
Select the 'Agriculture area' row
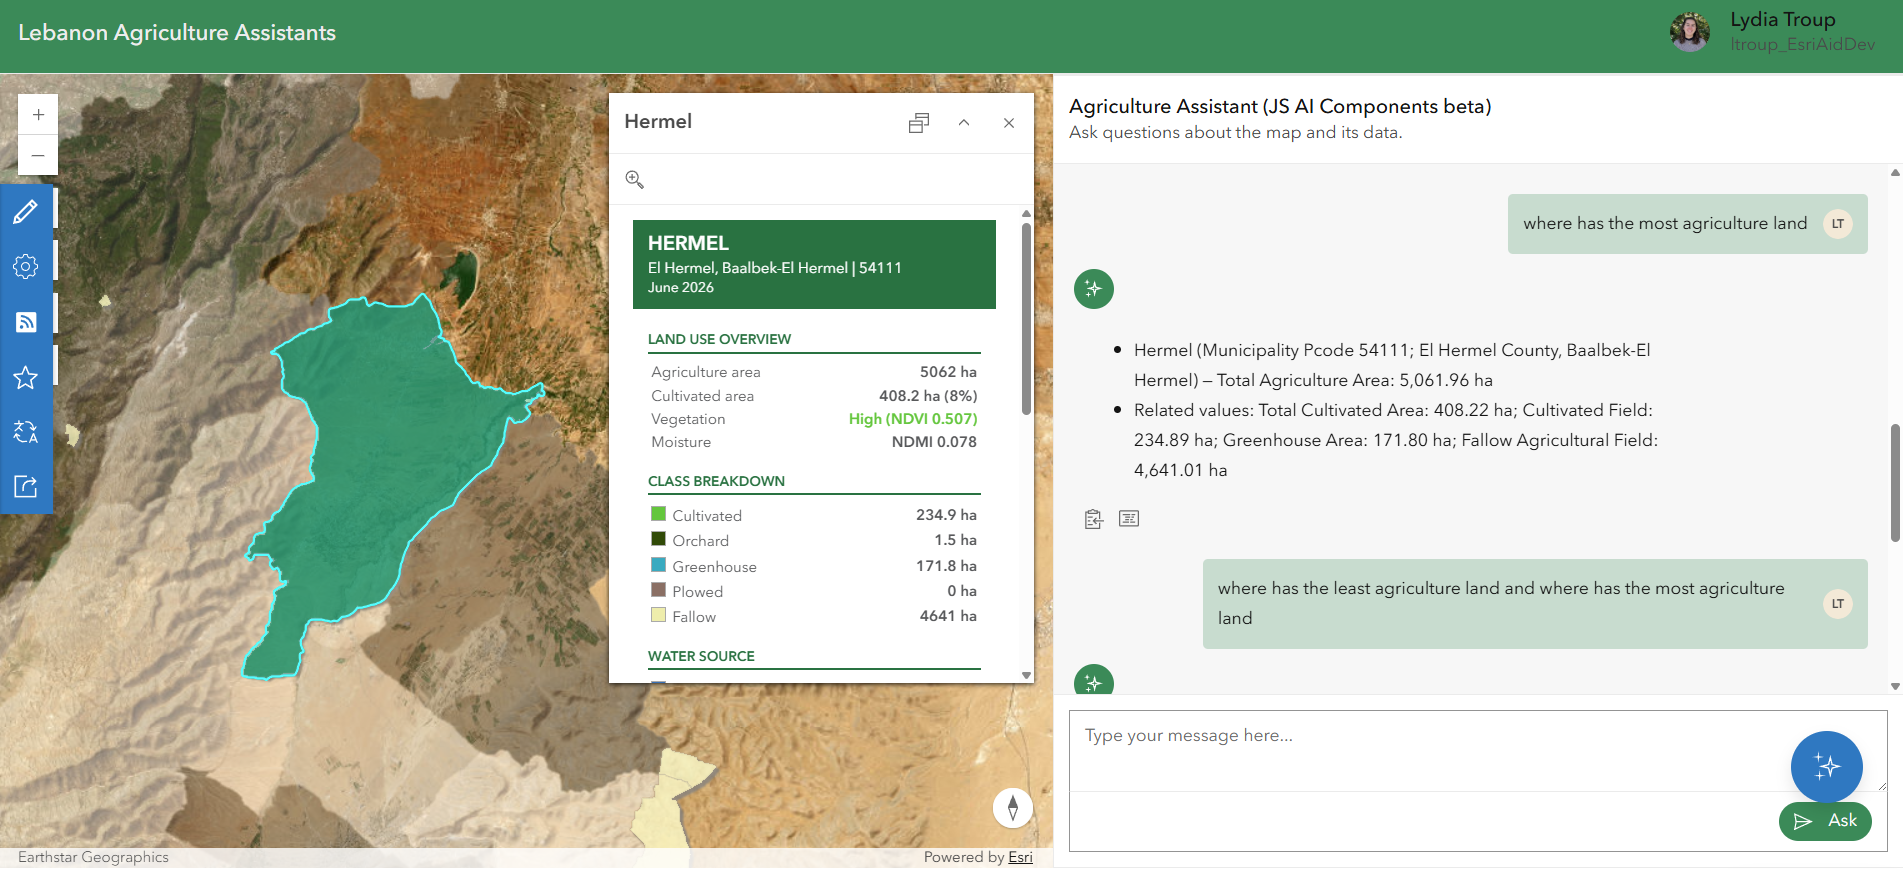coord(814,372)
